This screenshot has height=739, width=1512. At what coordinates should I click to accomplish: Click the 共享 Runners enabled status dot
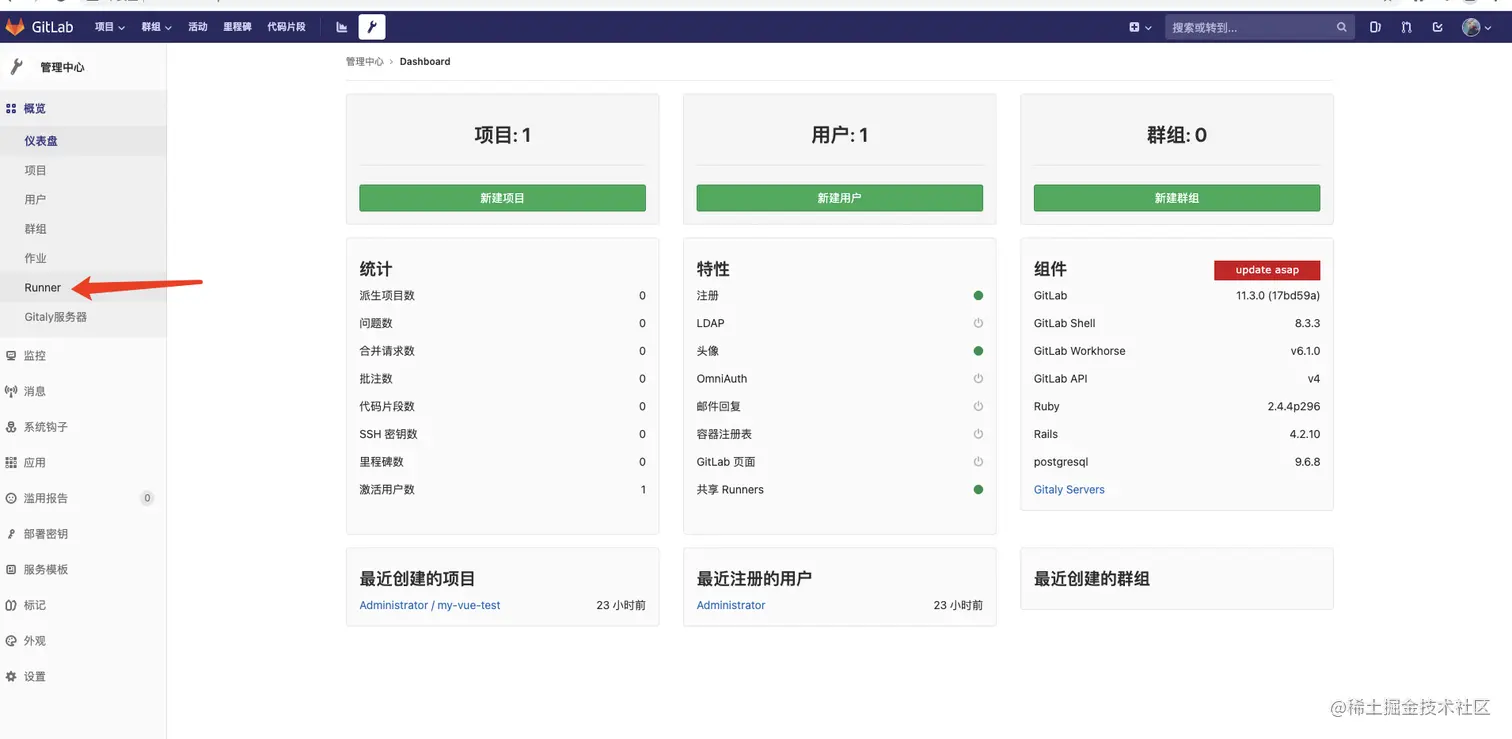click(x=978, y=490)
